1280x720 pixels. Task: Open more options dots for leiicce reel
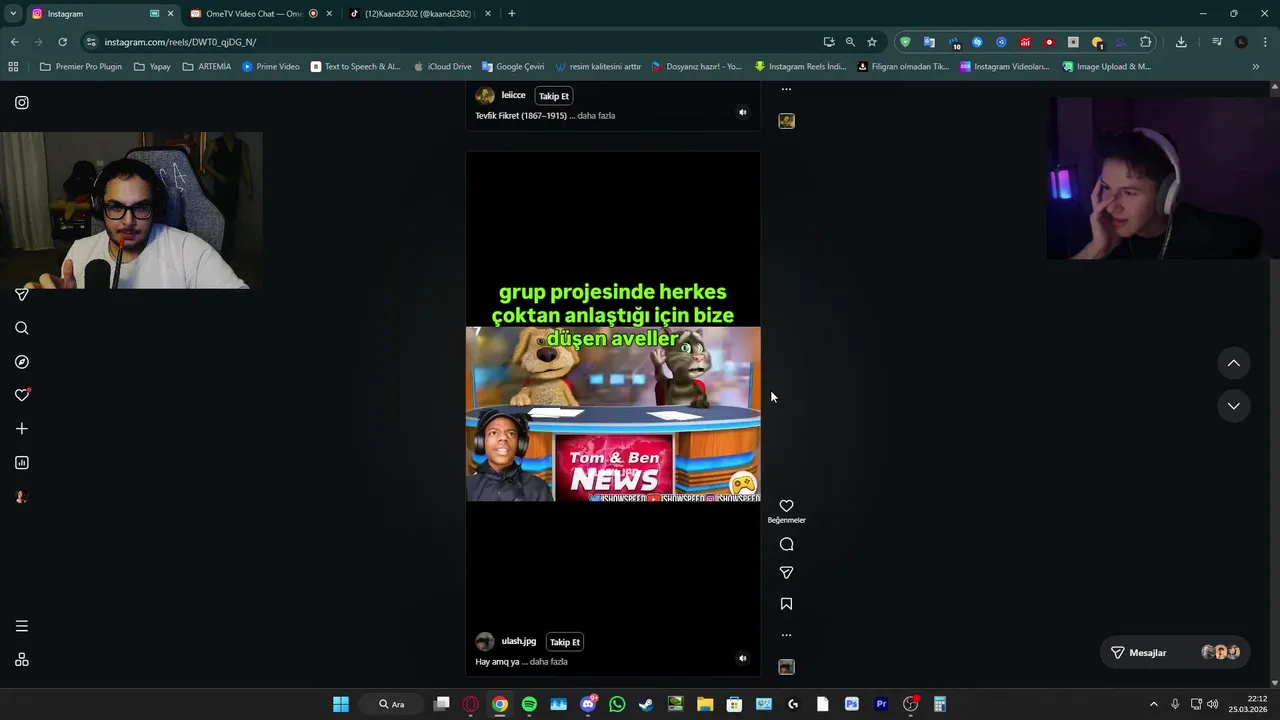pos(786,89)
